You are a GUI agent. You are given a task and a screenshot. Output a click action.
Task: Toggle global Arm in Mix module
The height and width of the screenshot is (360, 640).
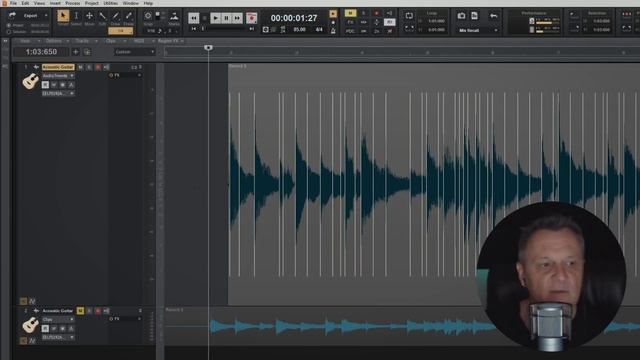point(376,13)
